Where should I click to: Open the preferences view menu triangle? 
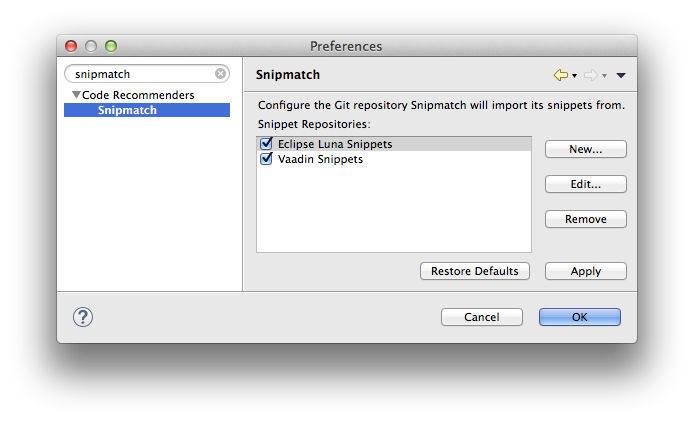pos(621,75)
